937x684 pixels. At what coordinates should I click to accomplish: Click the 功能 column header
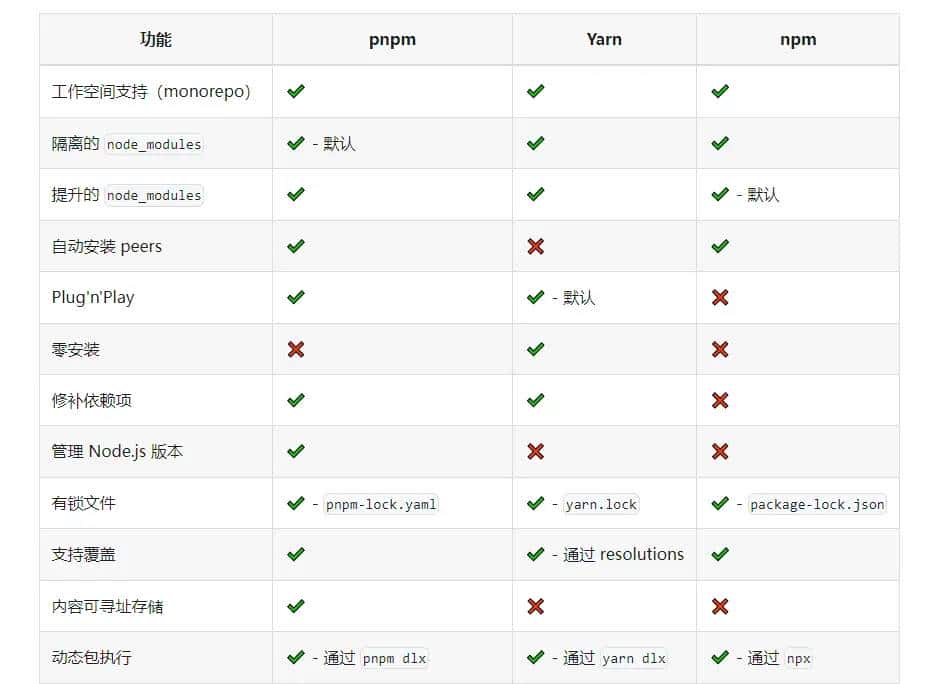click(156, 40)
